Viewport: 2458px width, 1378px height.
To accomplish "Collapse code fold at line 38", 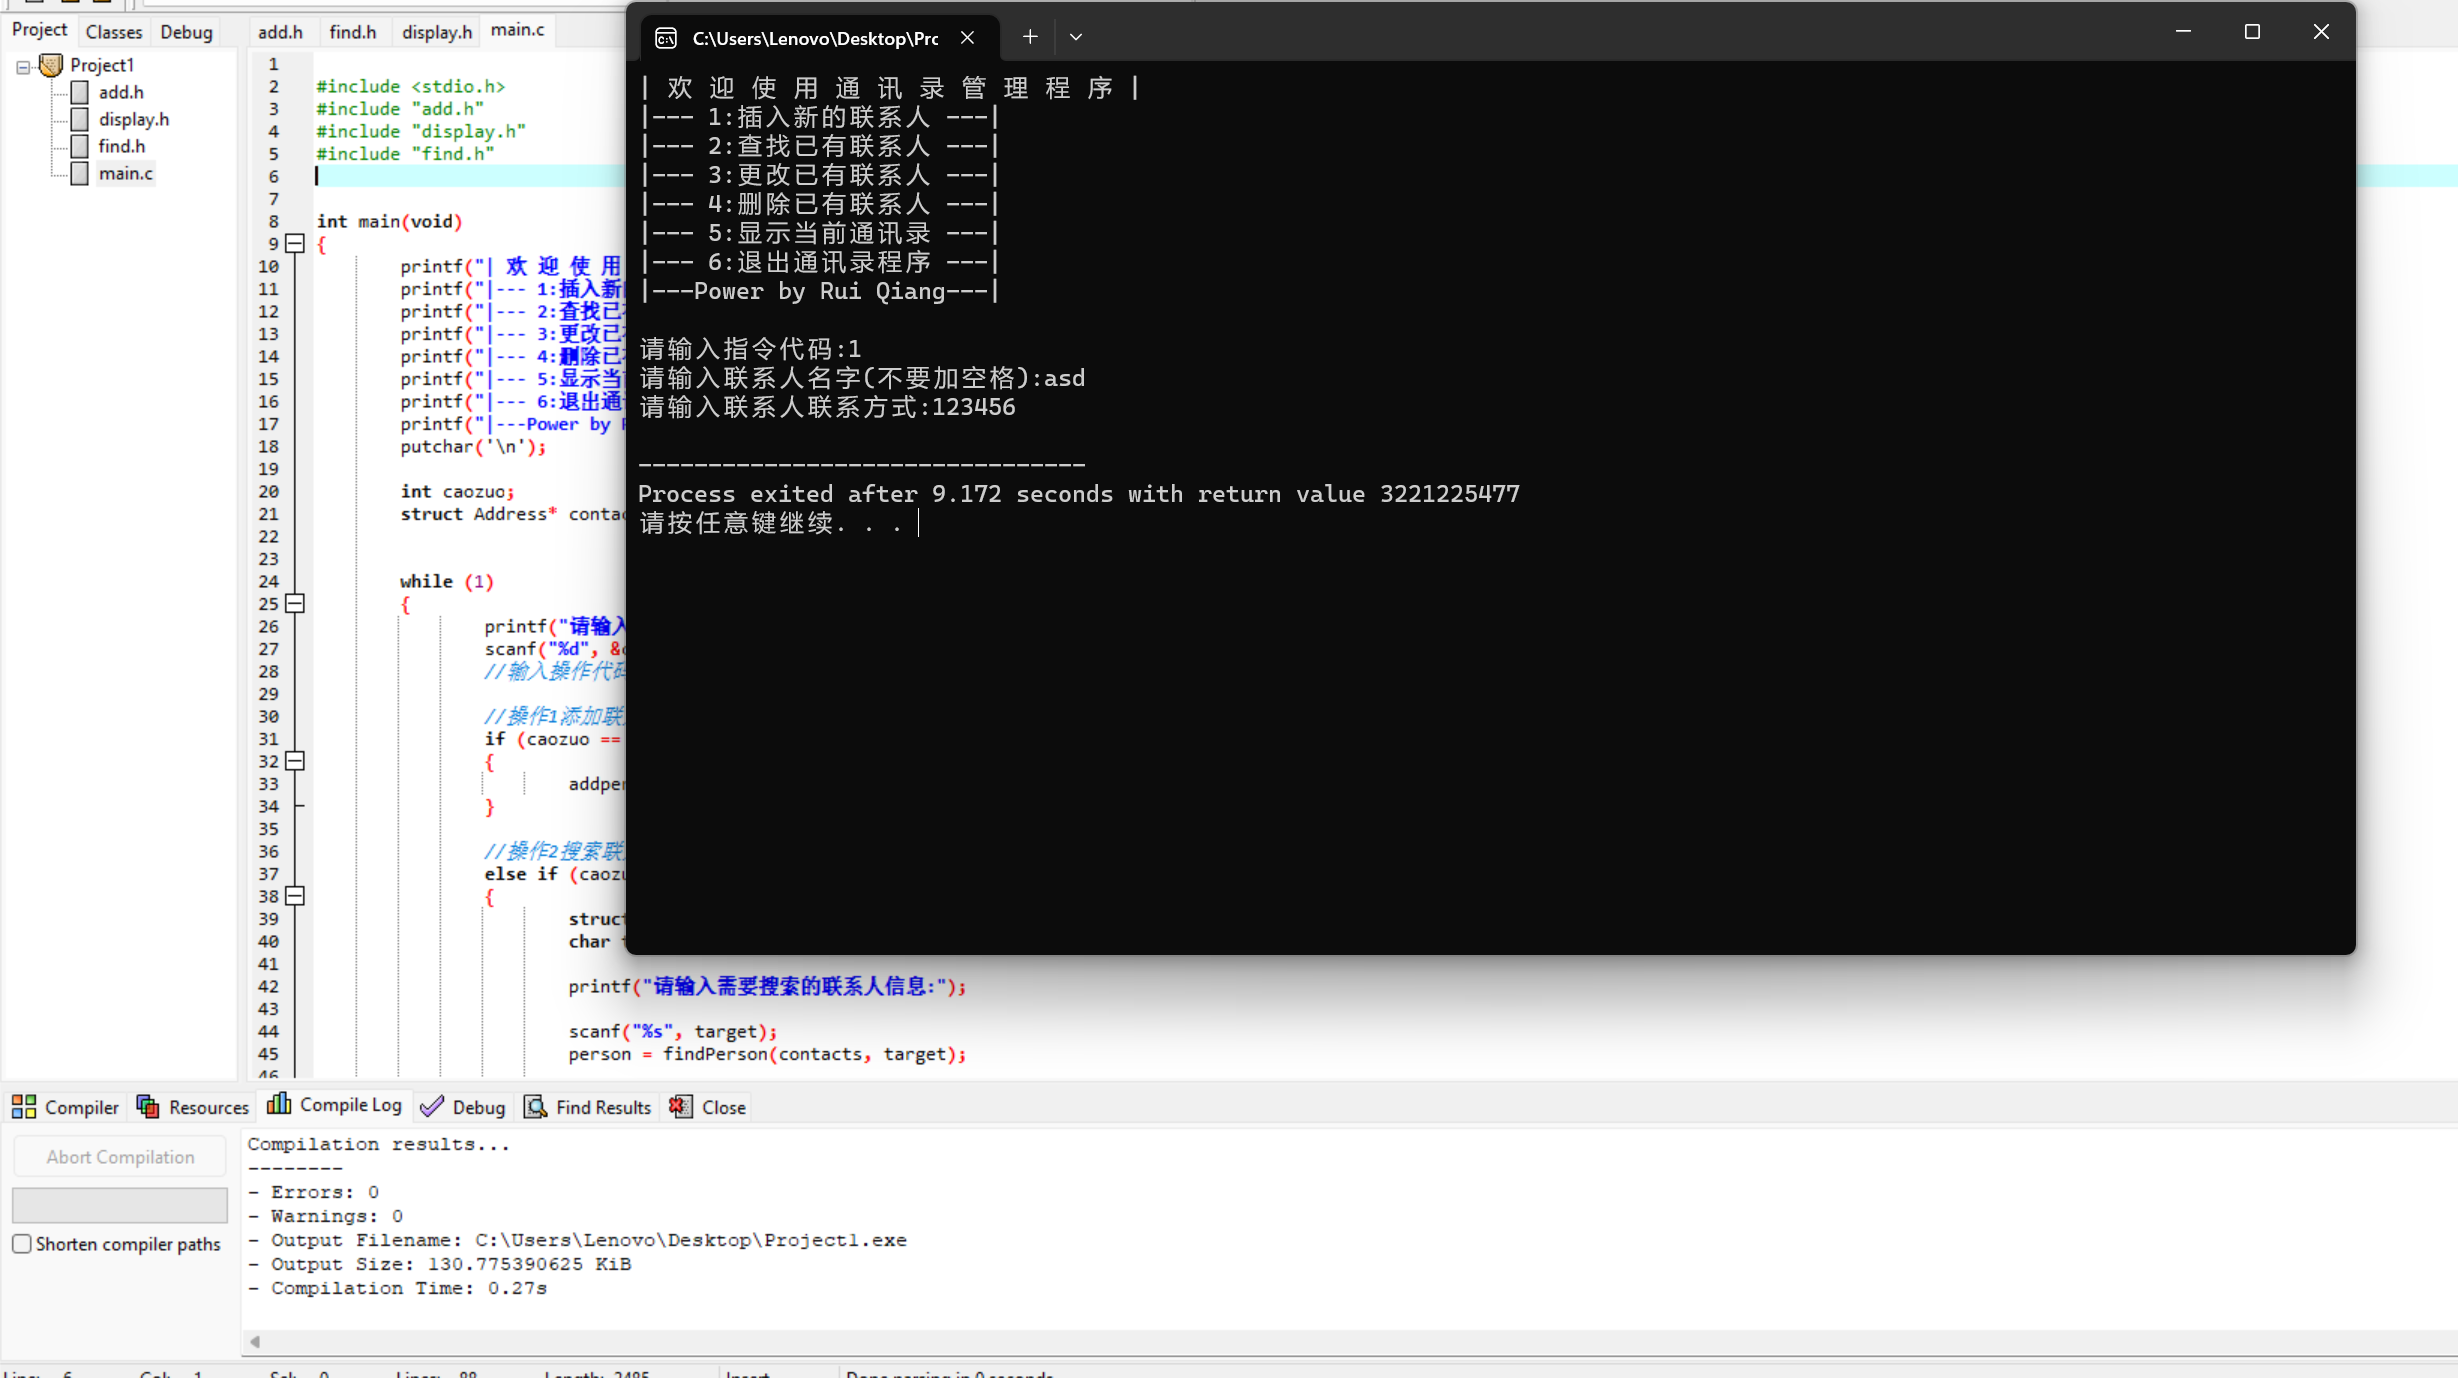I will 295,896.
